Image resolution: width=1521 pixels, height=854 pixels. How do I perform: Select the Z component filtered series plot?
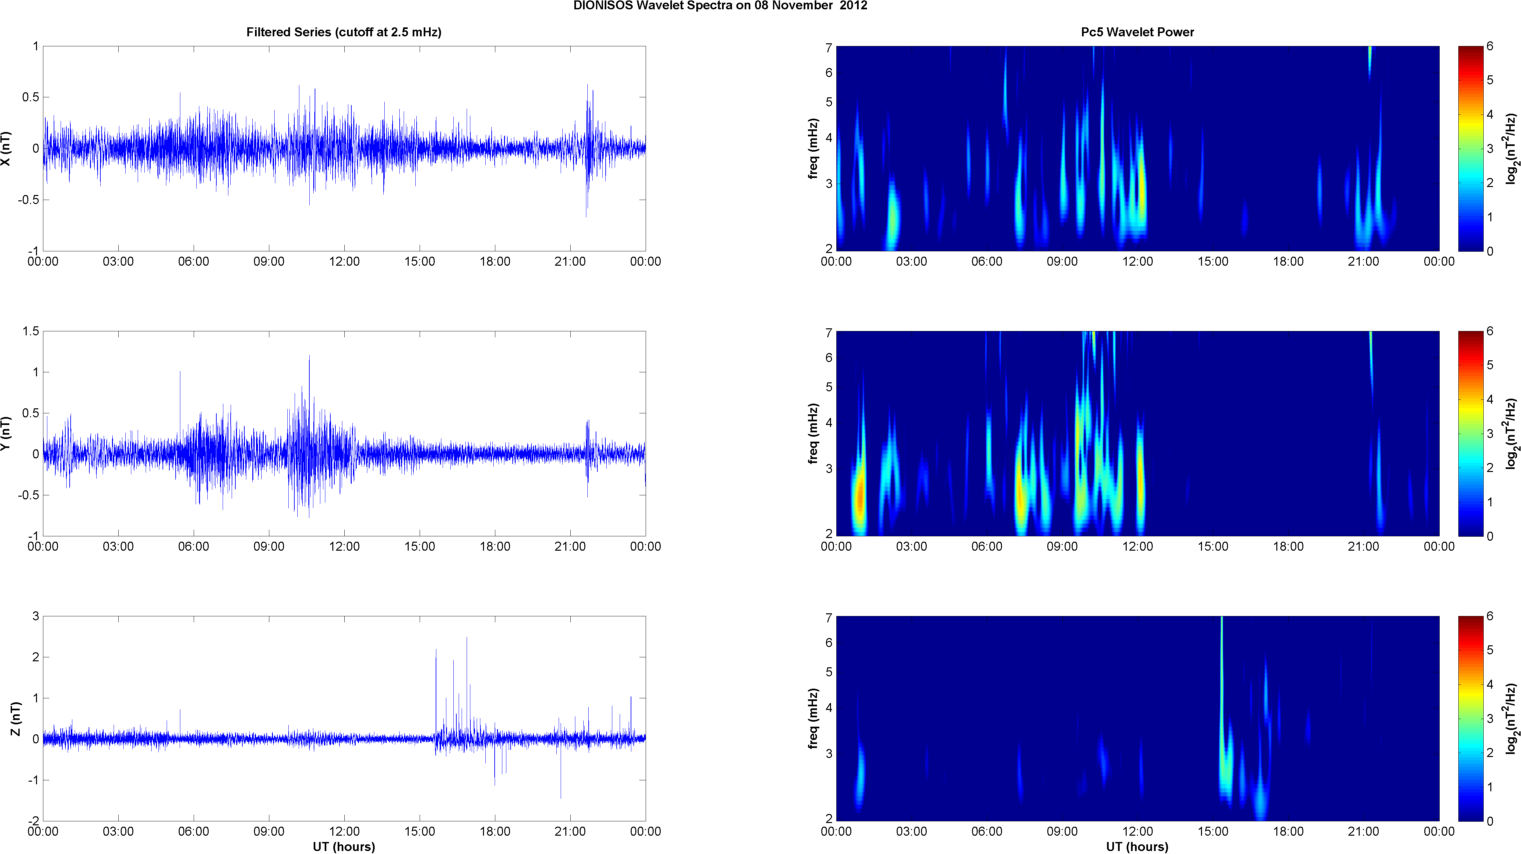click(x=344, y=719)
